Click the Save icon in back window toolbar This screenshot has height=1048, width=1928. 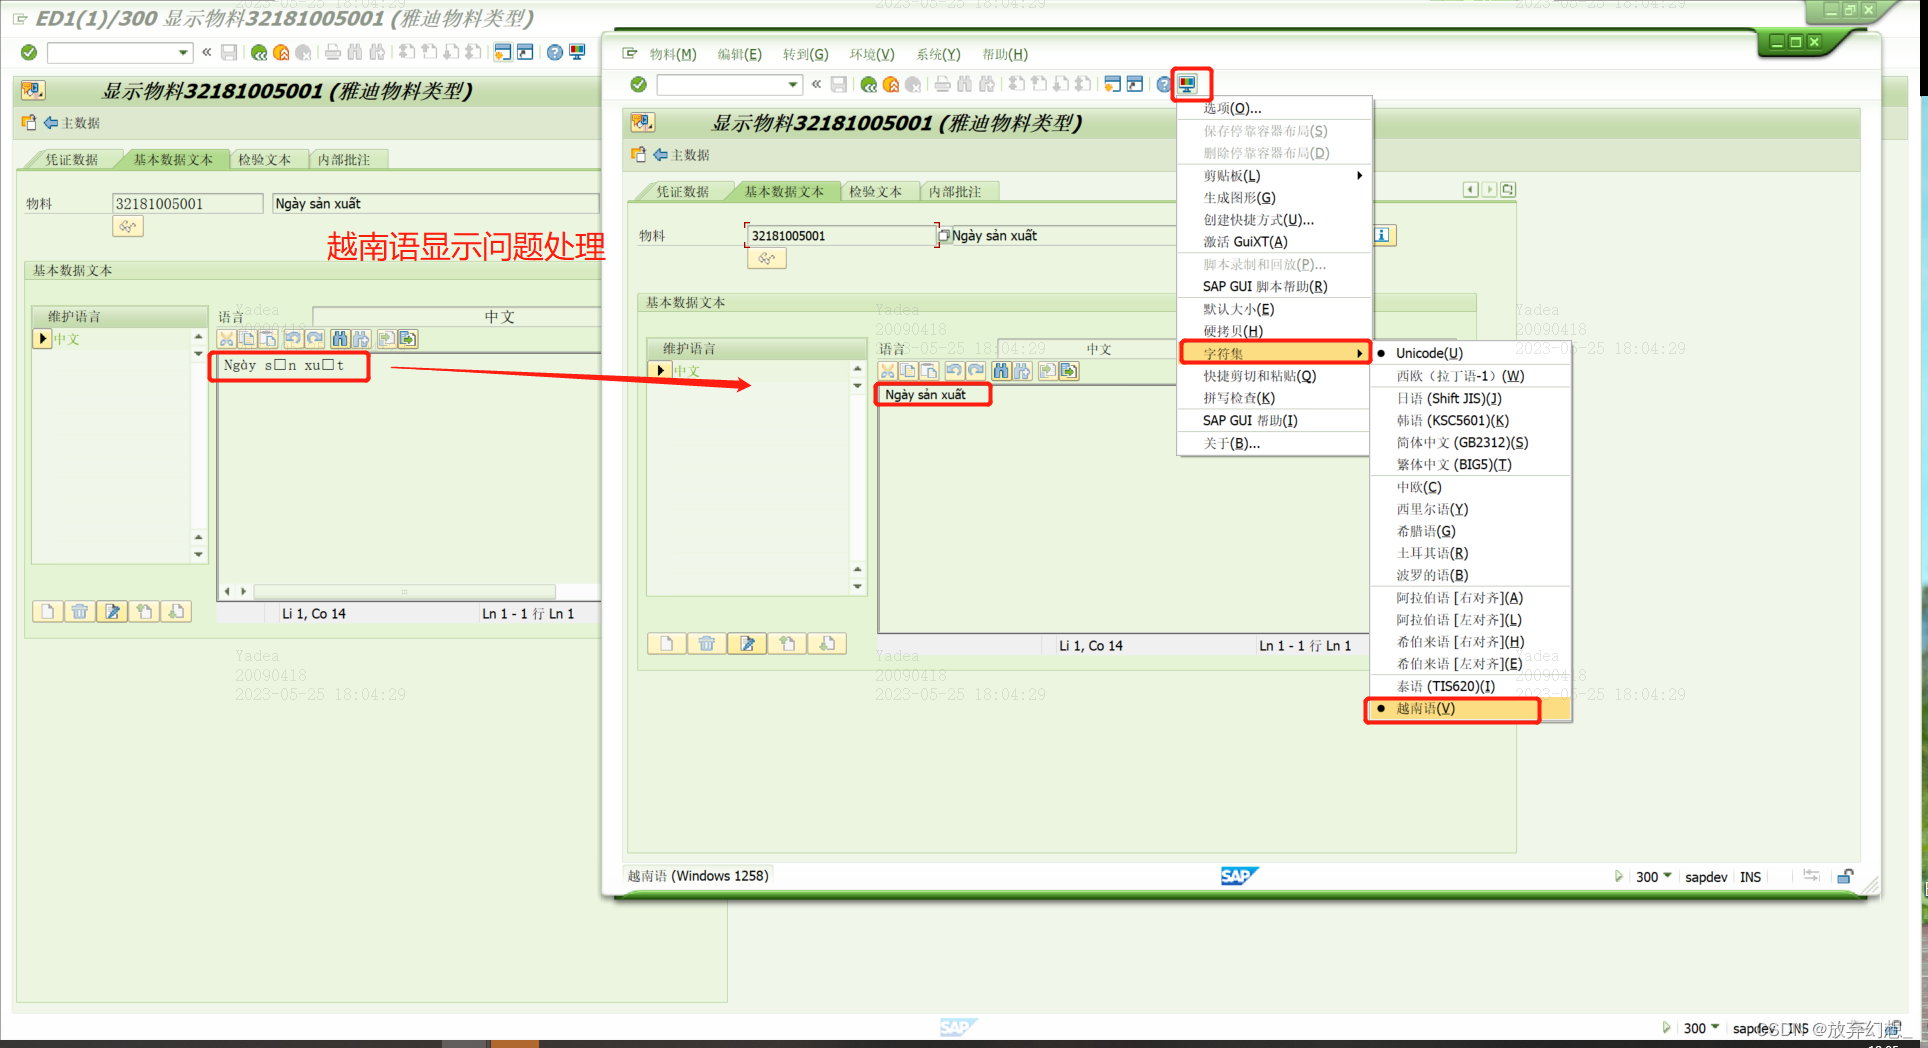(x=229, y=52)
